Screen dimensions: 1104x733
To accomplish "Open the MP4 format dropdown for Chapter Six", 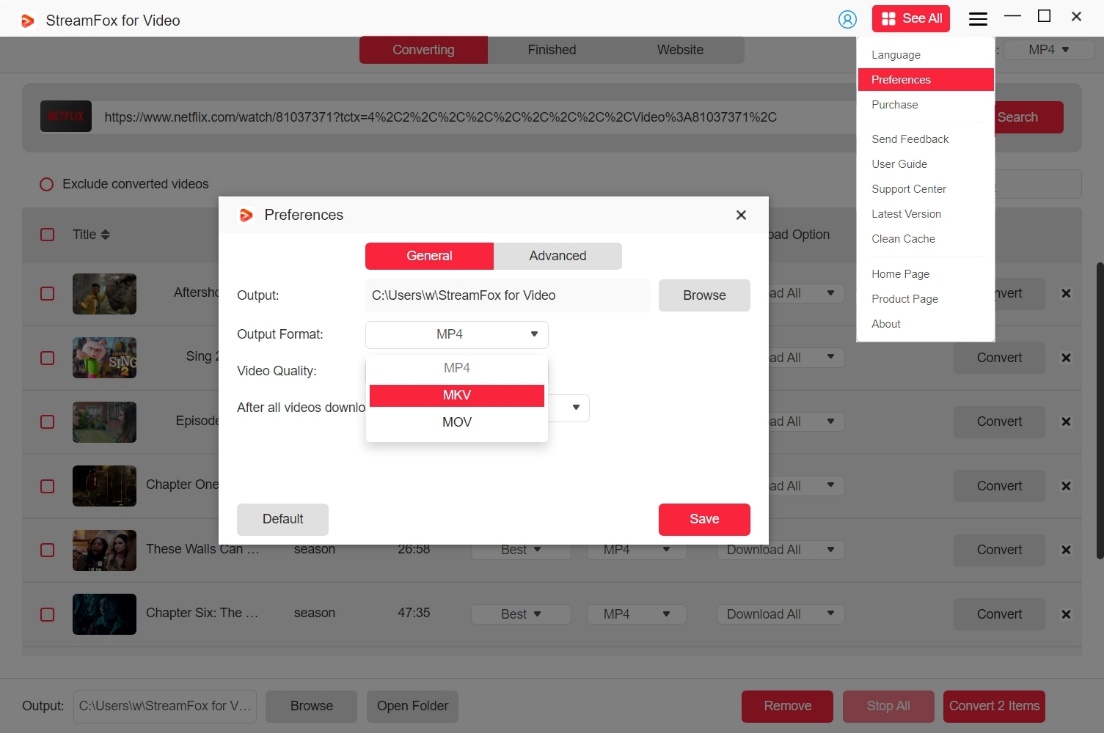I will coord(636,614).
